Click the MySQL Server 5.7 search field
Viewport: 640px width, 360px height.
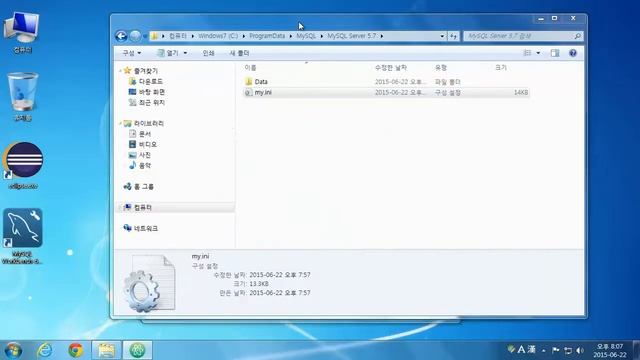click(519, 36)
